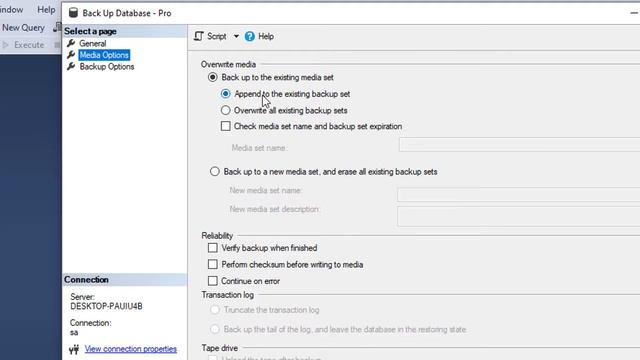The width and height of the screenshot is (640, 360).
Task: Select Back up to the existing media set
Action: [213, 77]
